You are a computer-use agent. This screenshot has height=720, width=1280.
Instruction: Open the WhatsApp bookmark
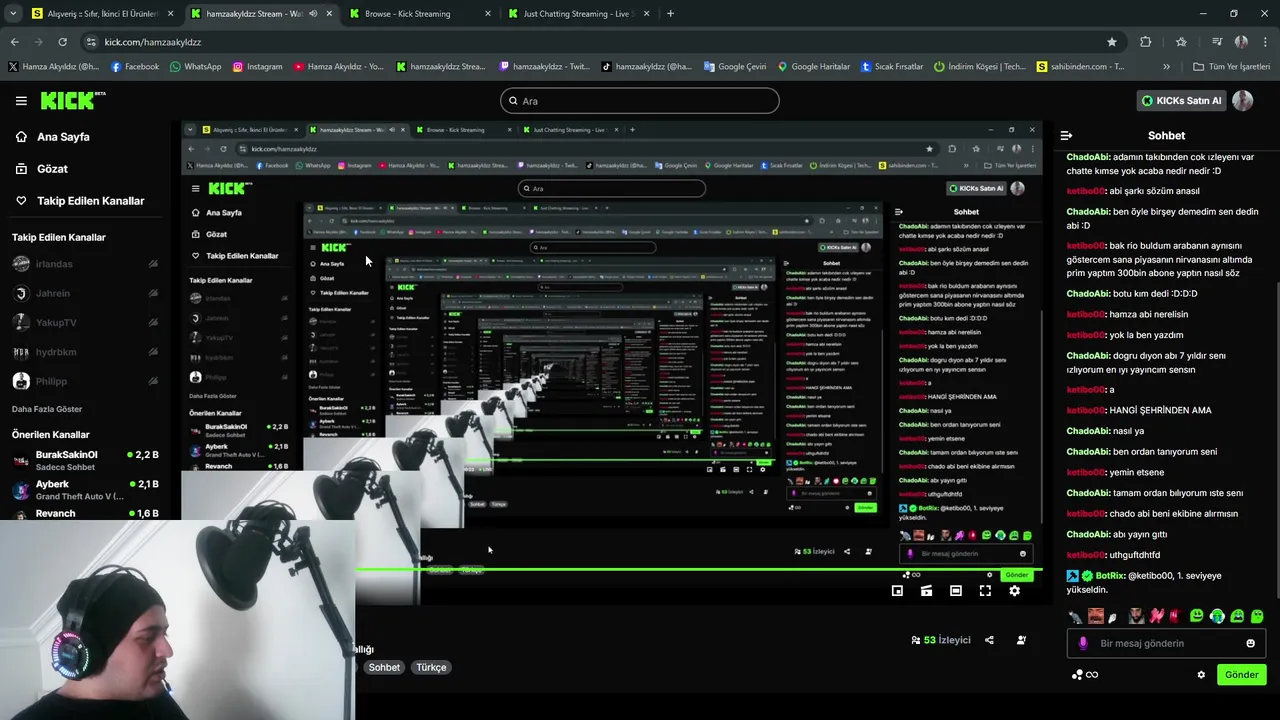pyautogui.click(x=195, y=67)
